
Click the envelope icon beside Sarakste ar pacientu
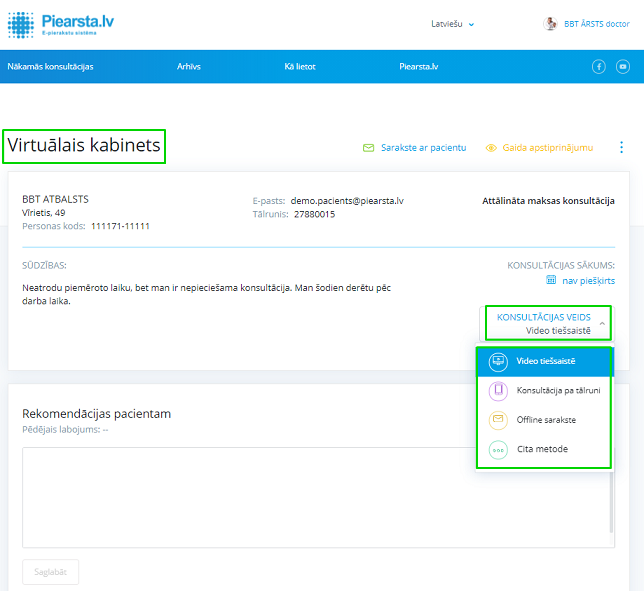[368, 148]
